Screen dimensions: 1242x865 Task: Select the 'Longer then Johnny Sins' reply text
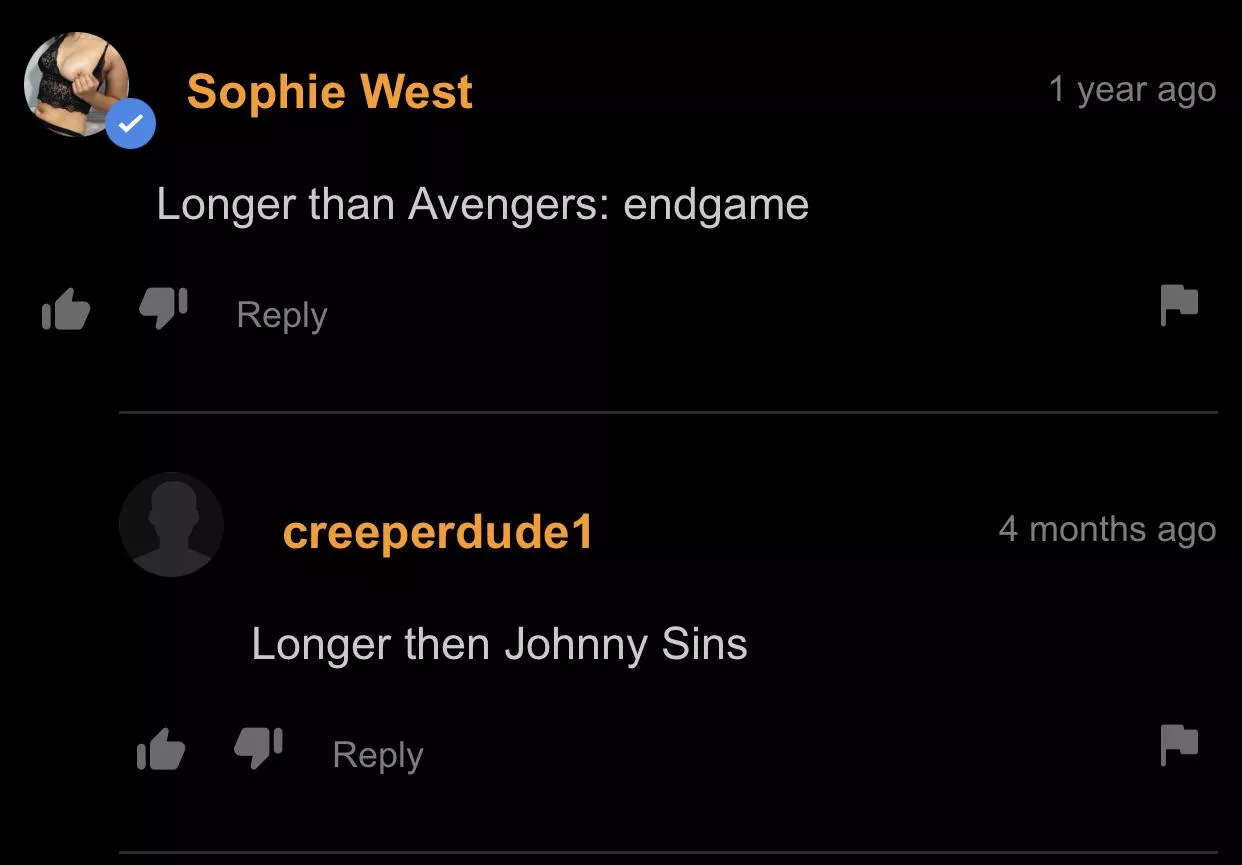pyautogui.click(x=499, y=644)
